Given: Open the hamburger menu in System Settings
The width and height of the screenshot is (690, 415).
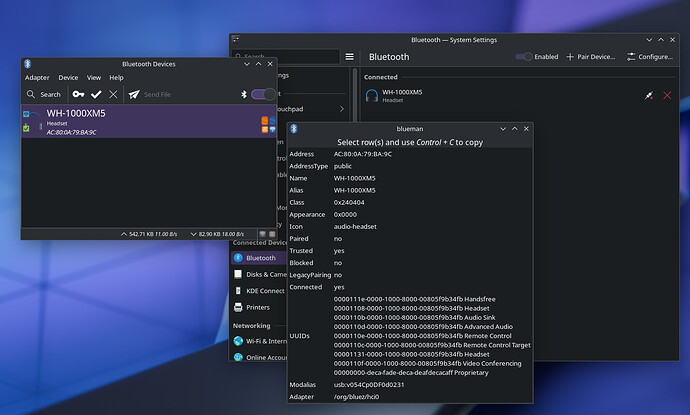Looking at the screenshot, I should (349, 57).
